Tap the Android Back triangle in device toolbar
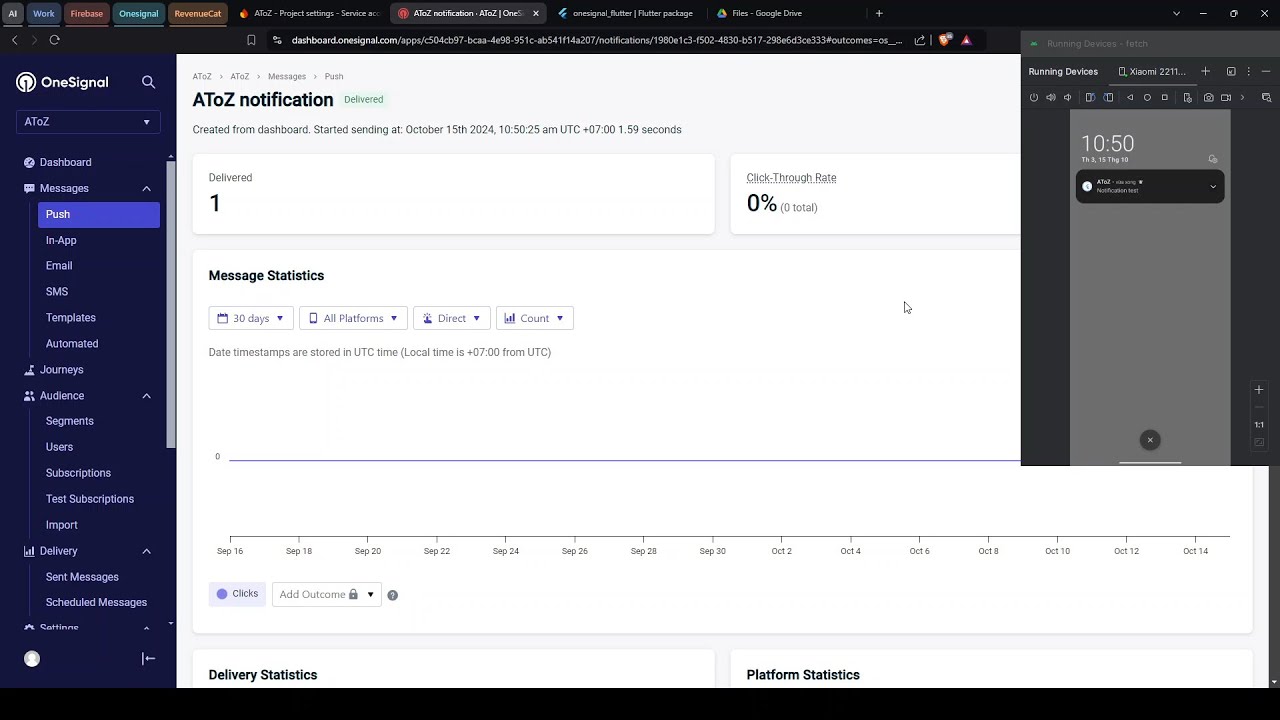1280x720 pixels. pyautogui.click(x=1130, y=97)
